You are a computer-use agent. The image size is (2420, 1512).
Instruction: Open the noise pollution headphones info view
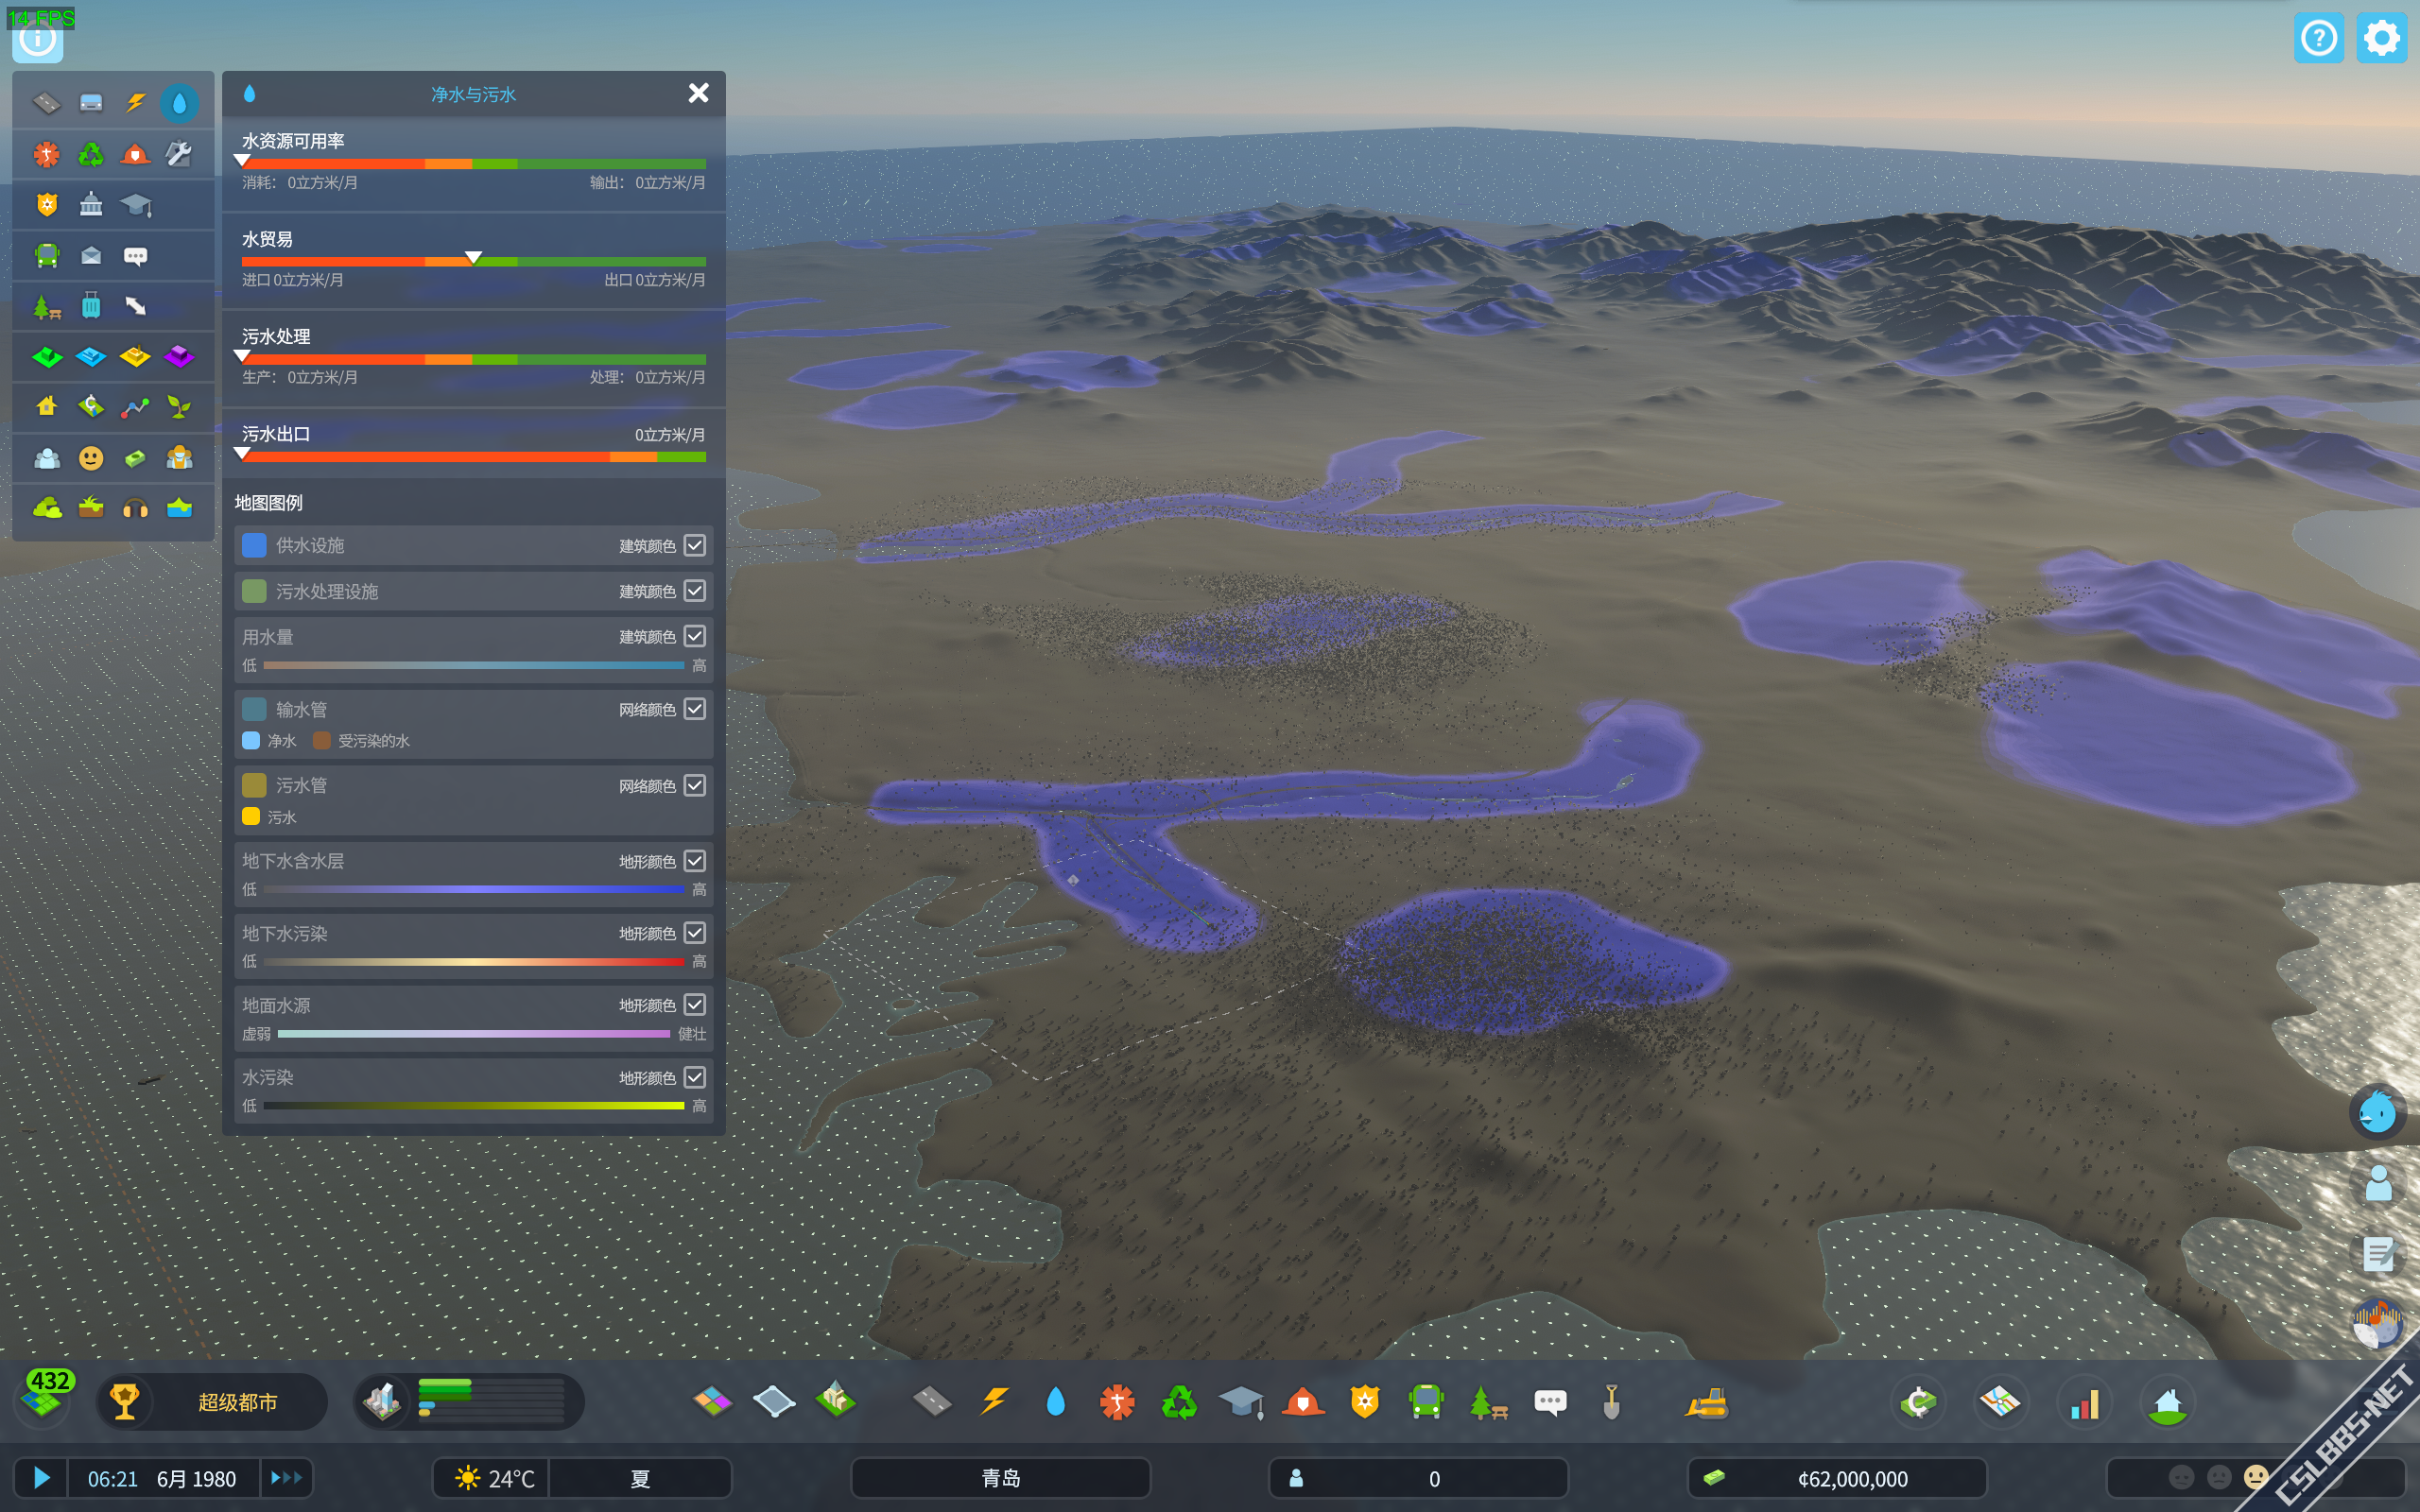click(x=135, y=508)
